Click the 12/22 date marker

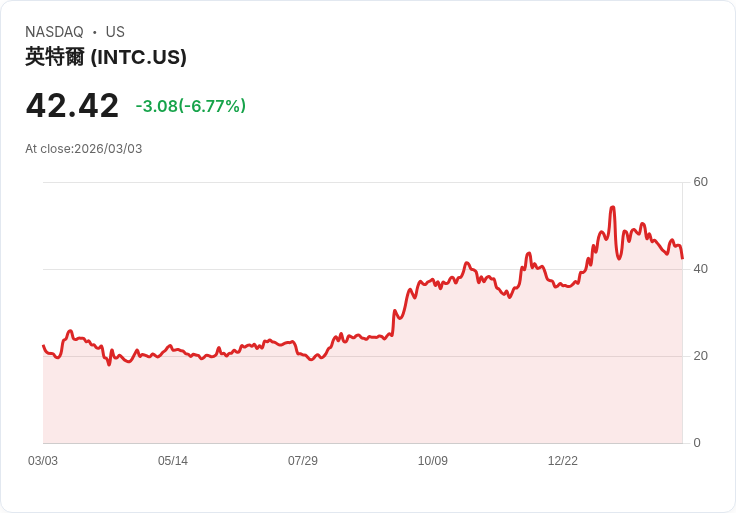tap(563, 461)
